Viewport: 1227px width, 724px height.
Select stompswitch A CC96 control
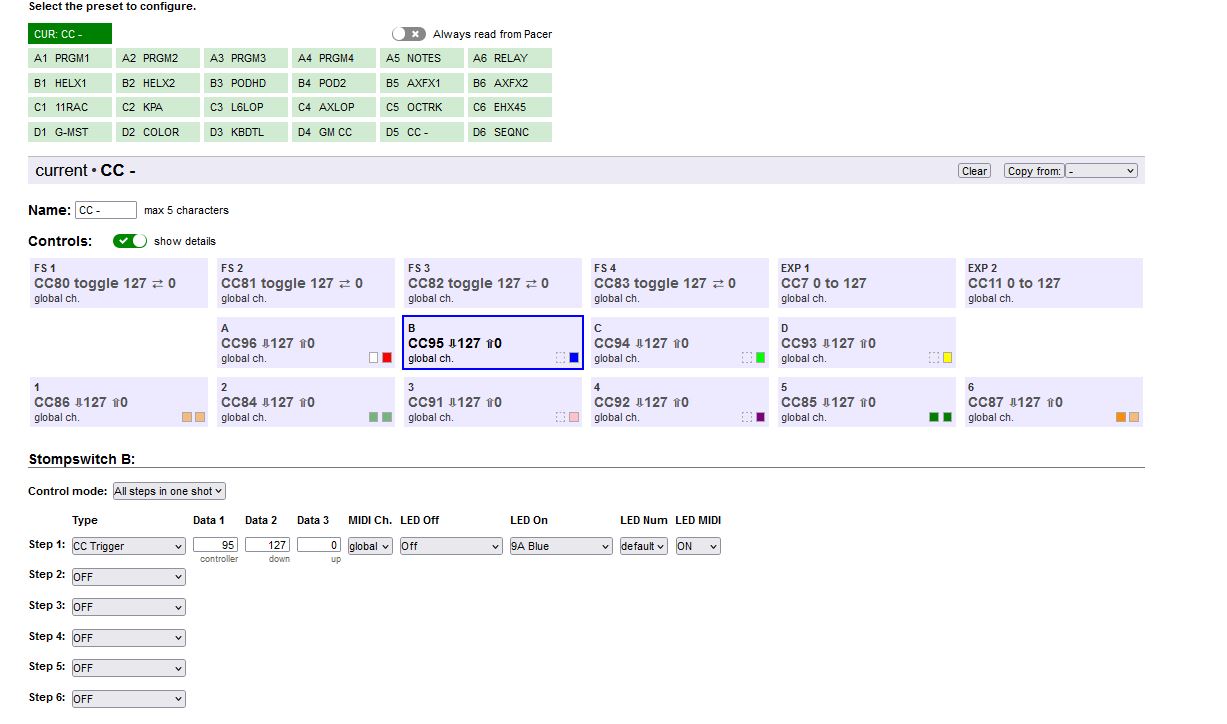[305, 343]
